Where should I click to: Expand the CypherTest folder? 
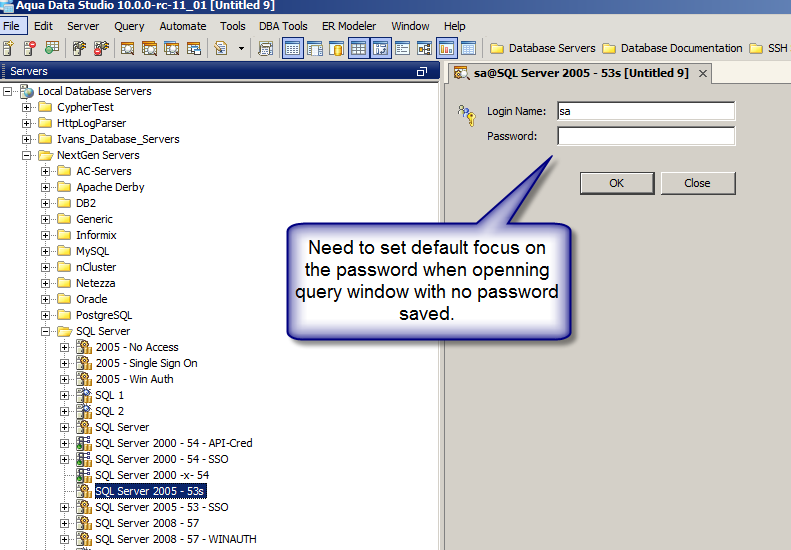coord(27,107)
